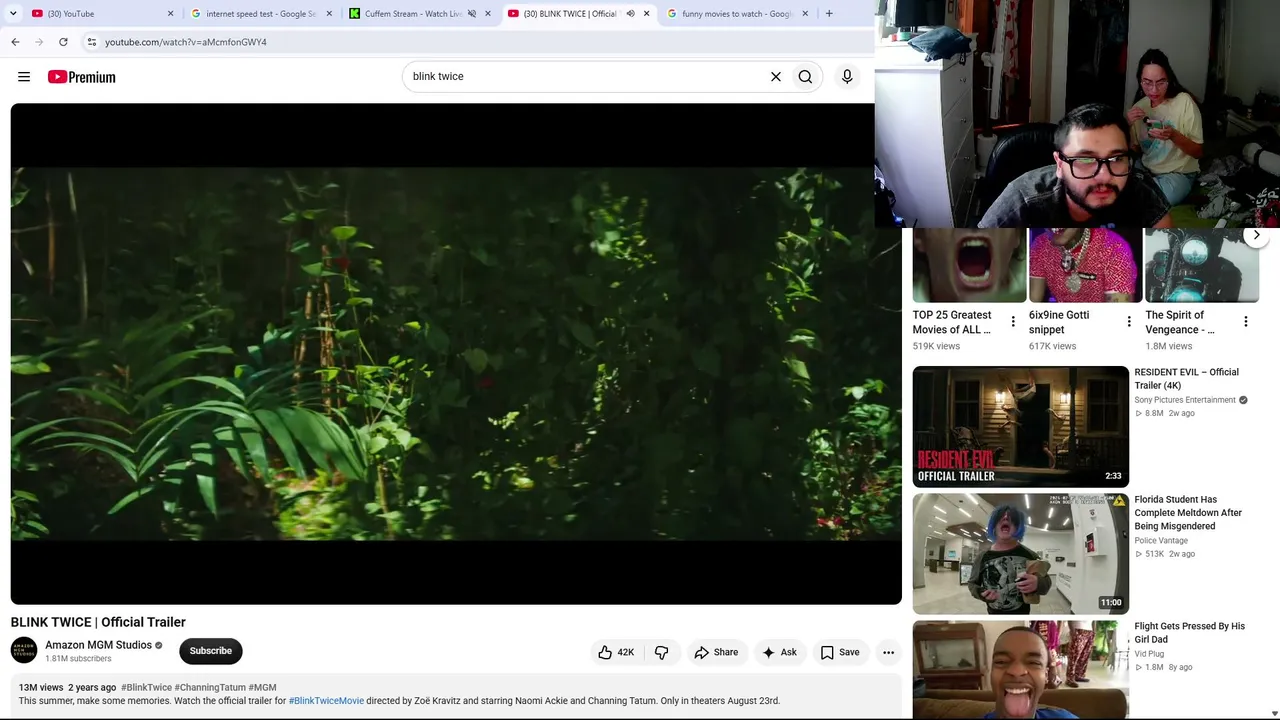Open the #BlinkTwiceMovie hashtag link
This screenshot has width=1280, height=720.
coord(326,701)
